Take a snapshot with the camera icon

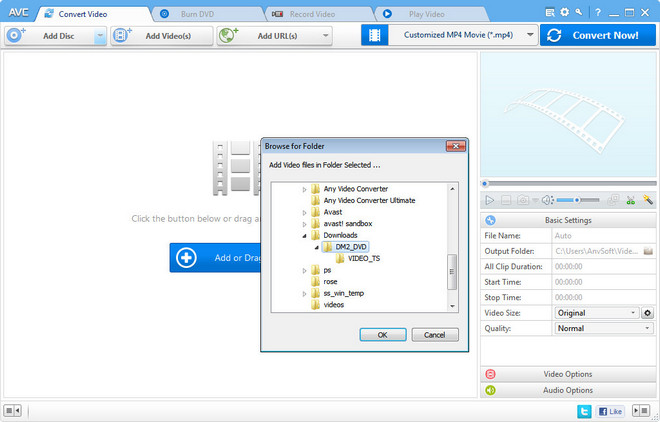tap(523, 200)
